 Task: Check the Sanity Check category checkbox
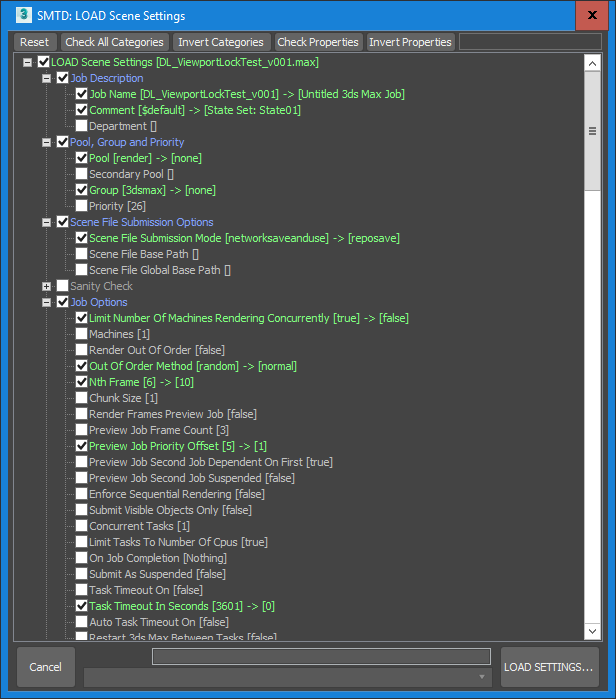click(x=63, y=286)
